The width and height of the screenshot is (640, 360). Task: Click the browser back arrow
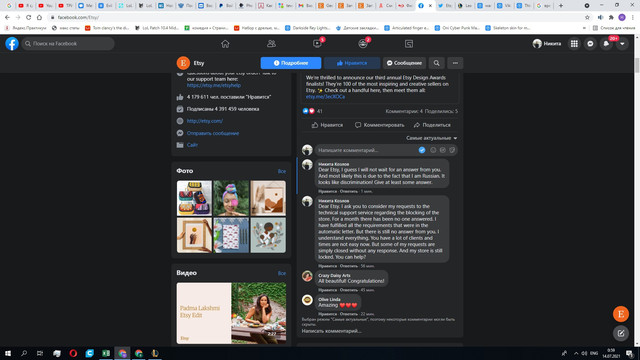7,17
